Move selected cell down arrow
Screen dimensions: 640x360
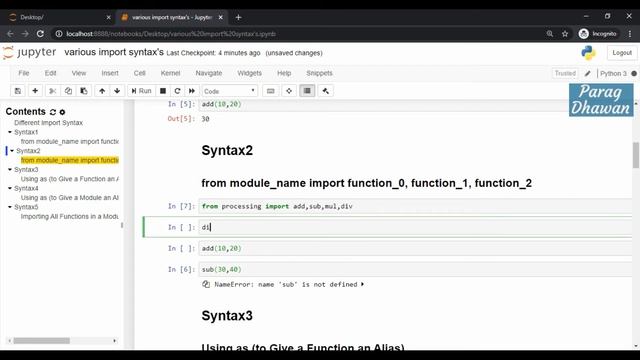pyautogui.click(x=117, y=91)
